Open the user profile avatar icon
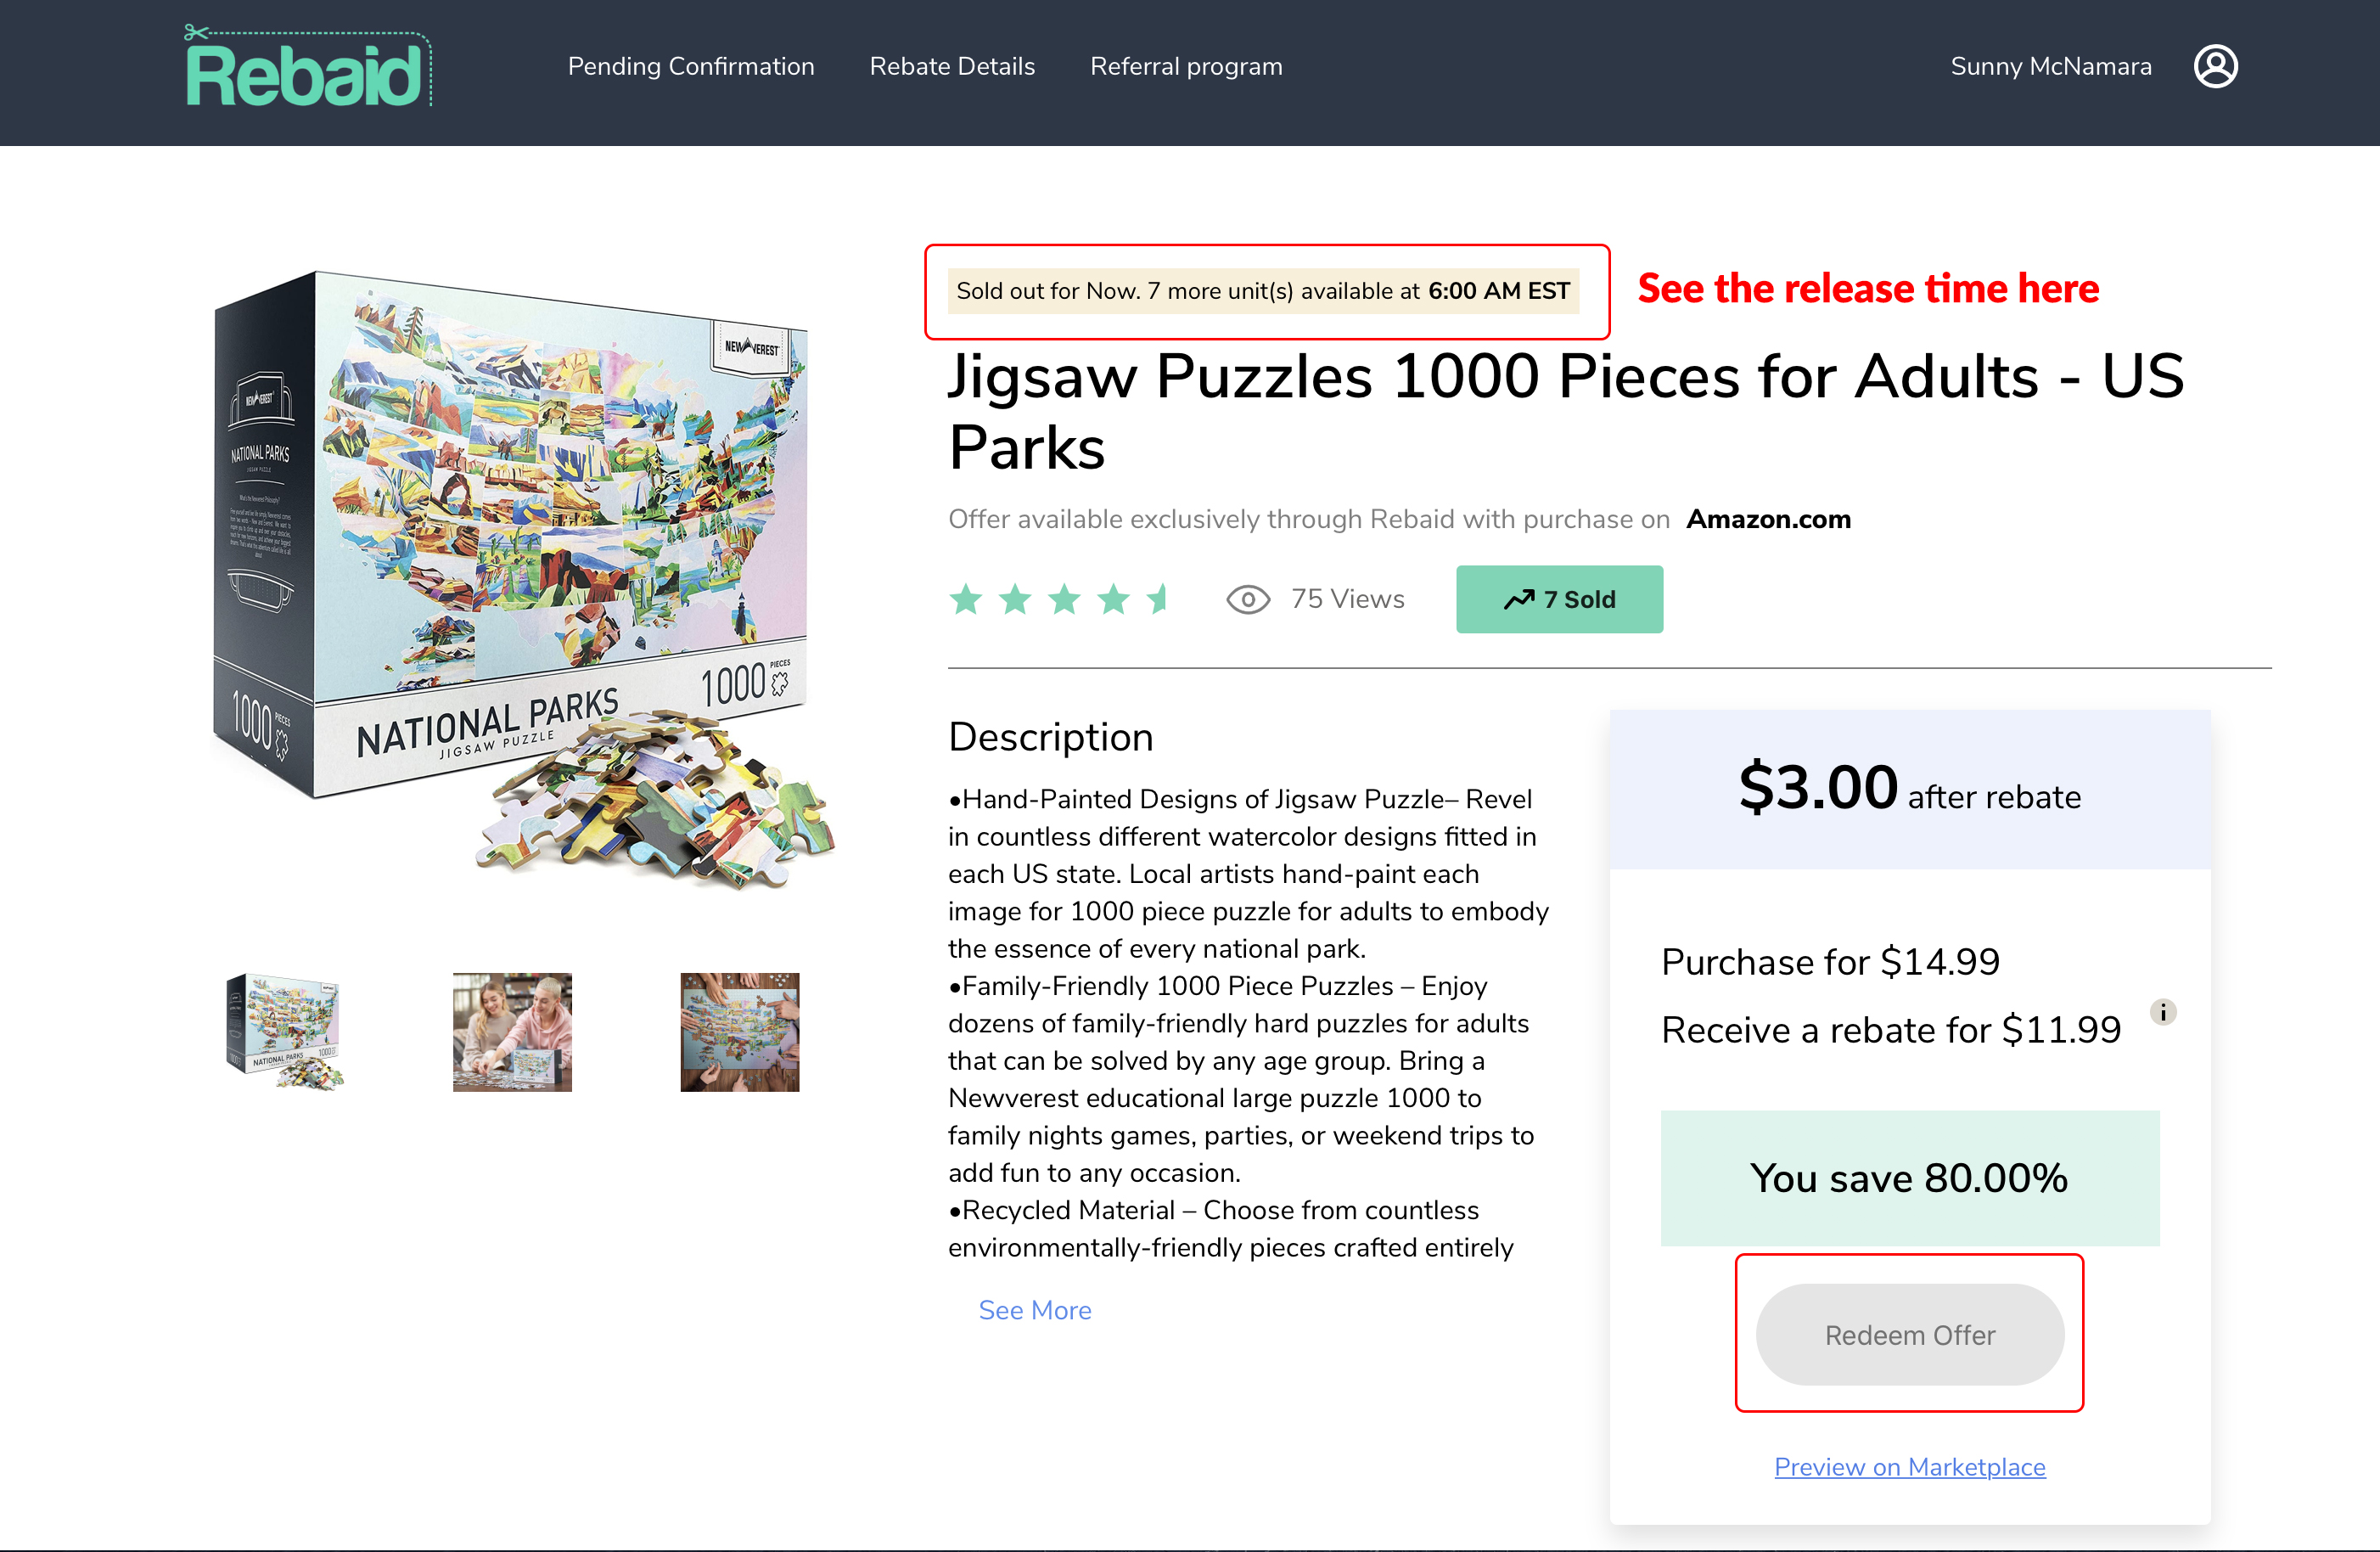2380x1552 pixels. click(x=2215, y=67)
